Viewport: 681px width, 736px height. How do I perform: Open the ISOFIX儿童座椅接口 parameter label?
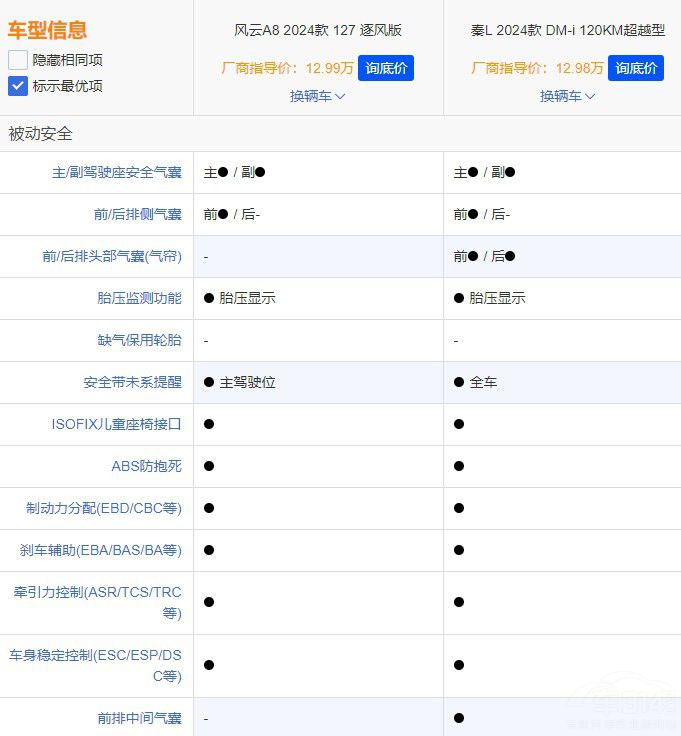pyautogui.click(x=116, y=424)
